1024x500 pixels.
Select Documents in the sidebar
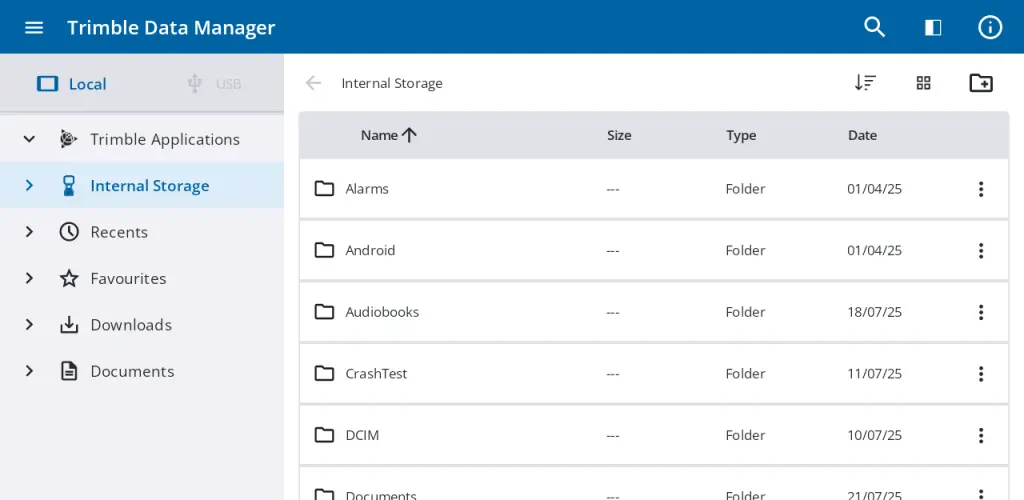133,371
